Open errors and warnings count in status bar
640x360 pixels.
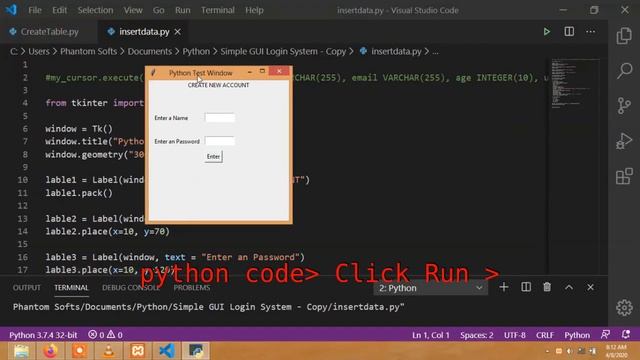tap(105, 335)
